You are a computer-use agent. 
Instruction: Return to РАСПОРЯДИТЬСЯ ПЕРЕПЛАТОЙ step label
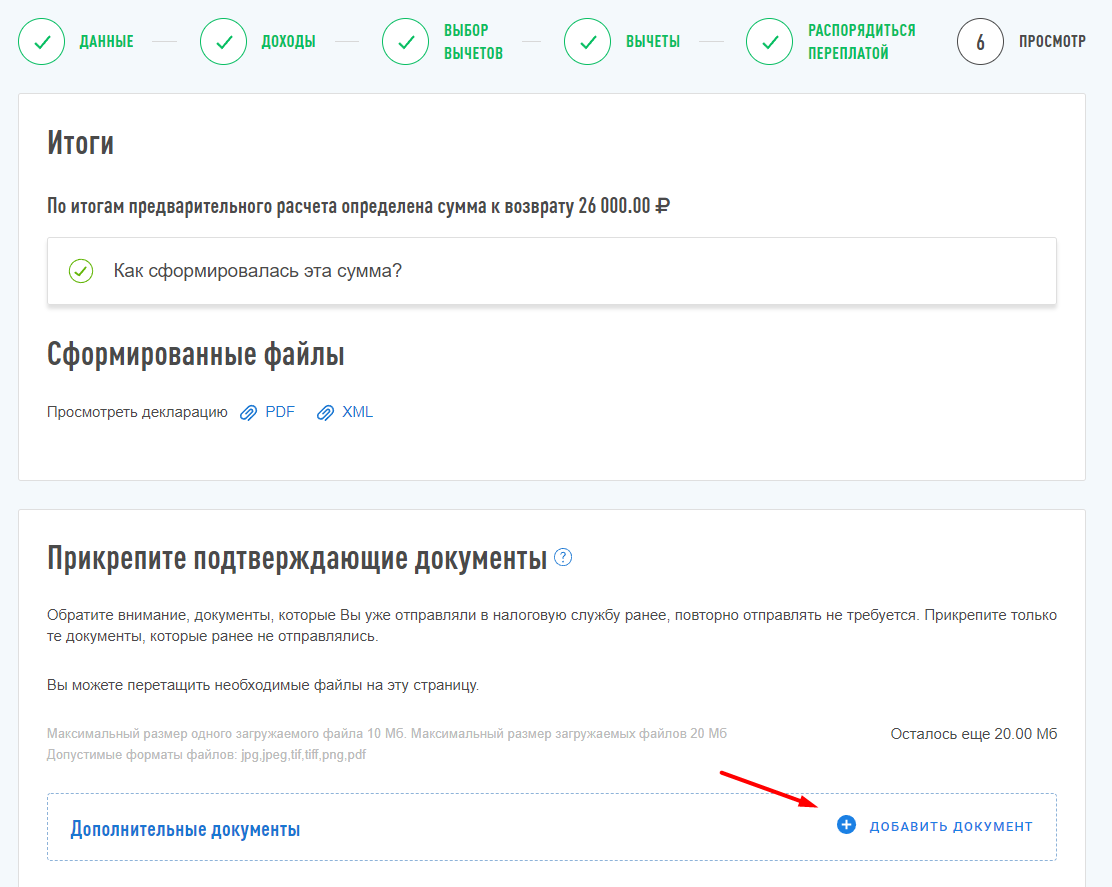(x=861, y=42)
